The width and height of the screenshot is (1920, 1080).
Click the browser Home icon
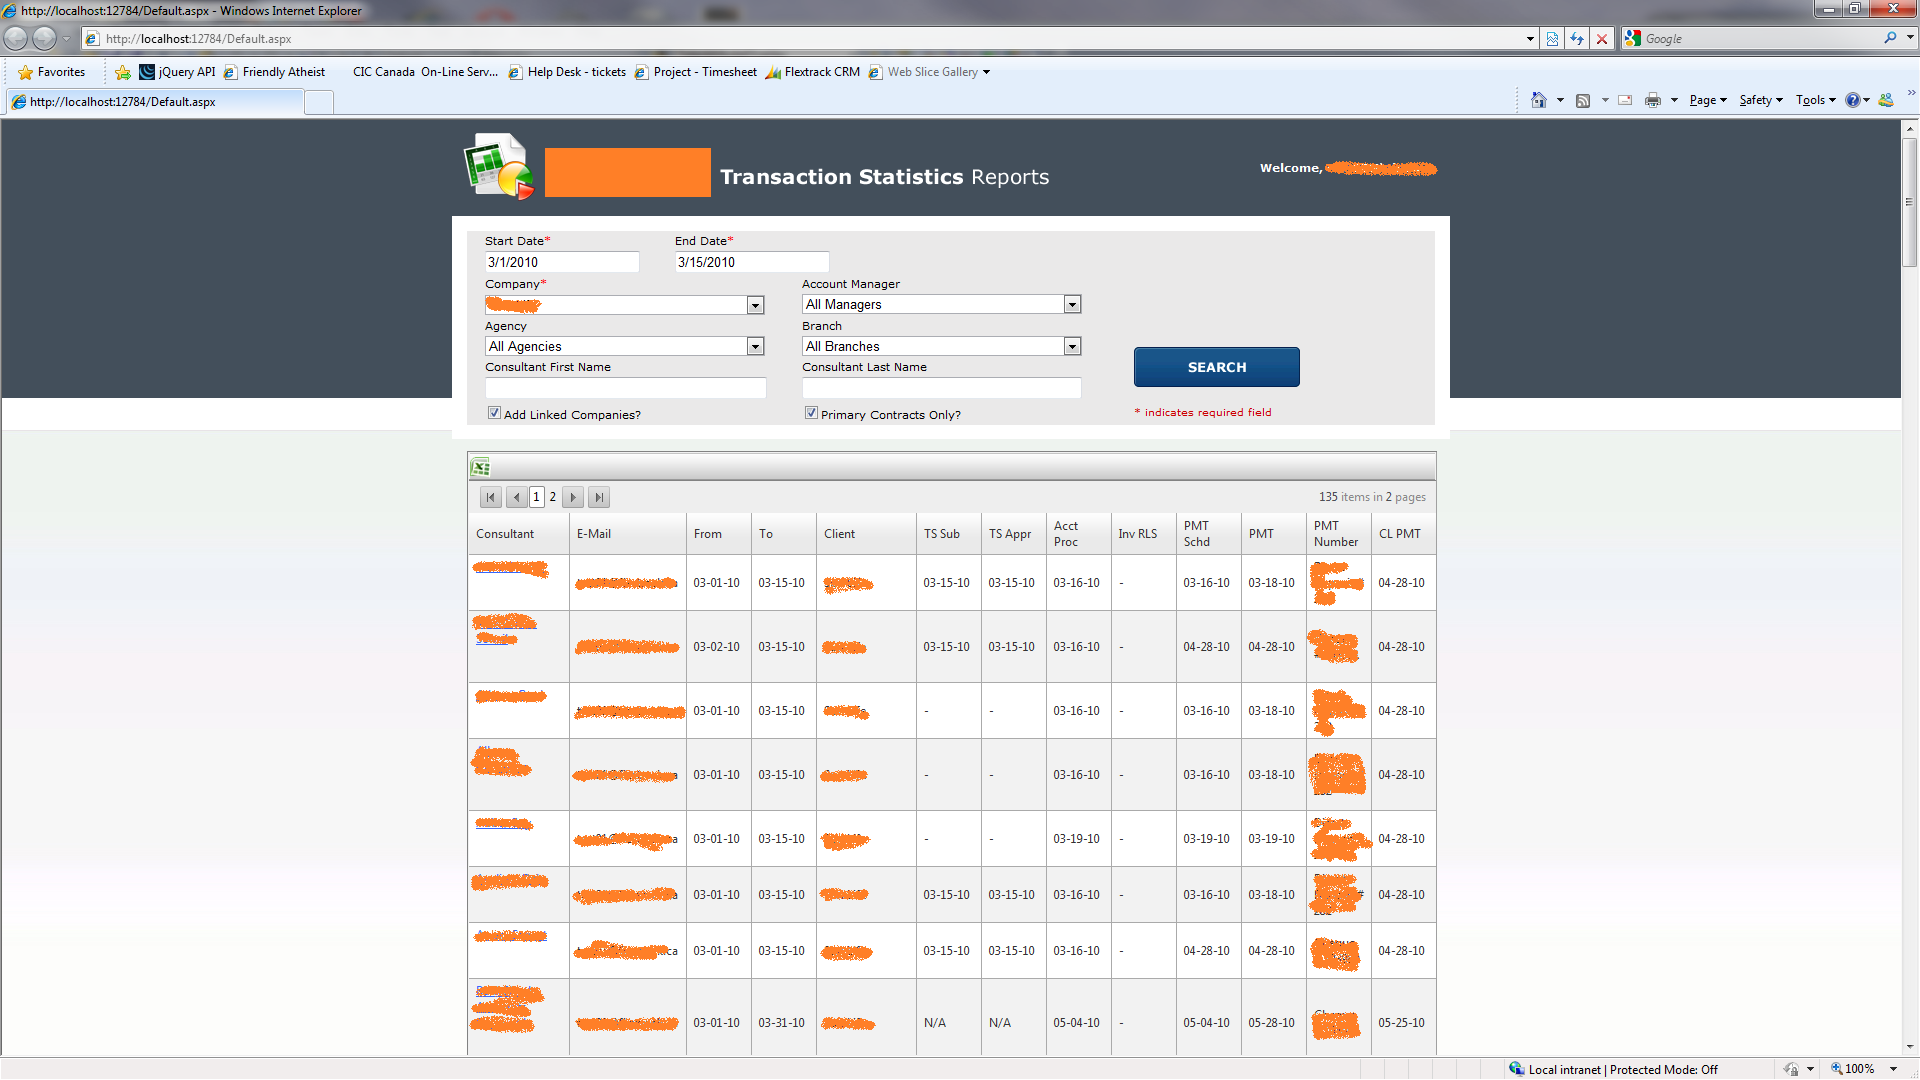(1538, 100)
